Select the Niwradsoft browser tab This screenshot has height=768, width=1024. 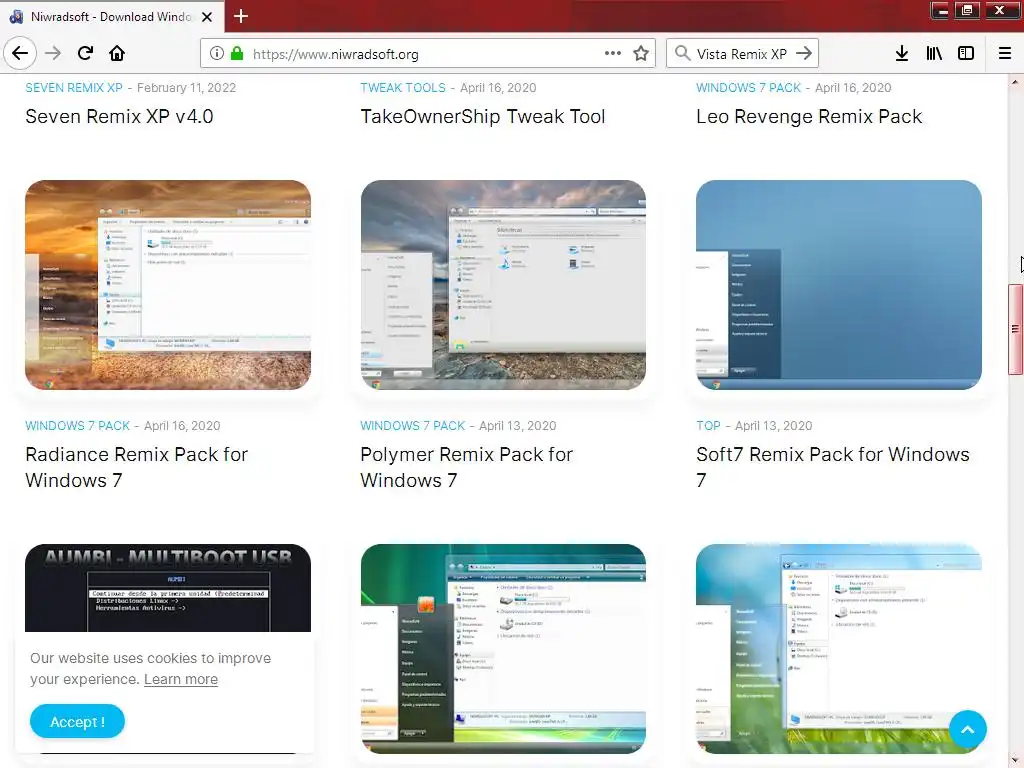[x=112, y=17]
